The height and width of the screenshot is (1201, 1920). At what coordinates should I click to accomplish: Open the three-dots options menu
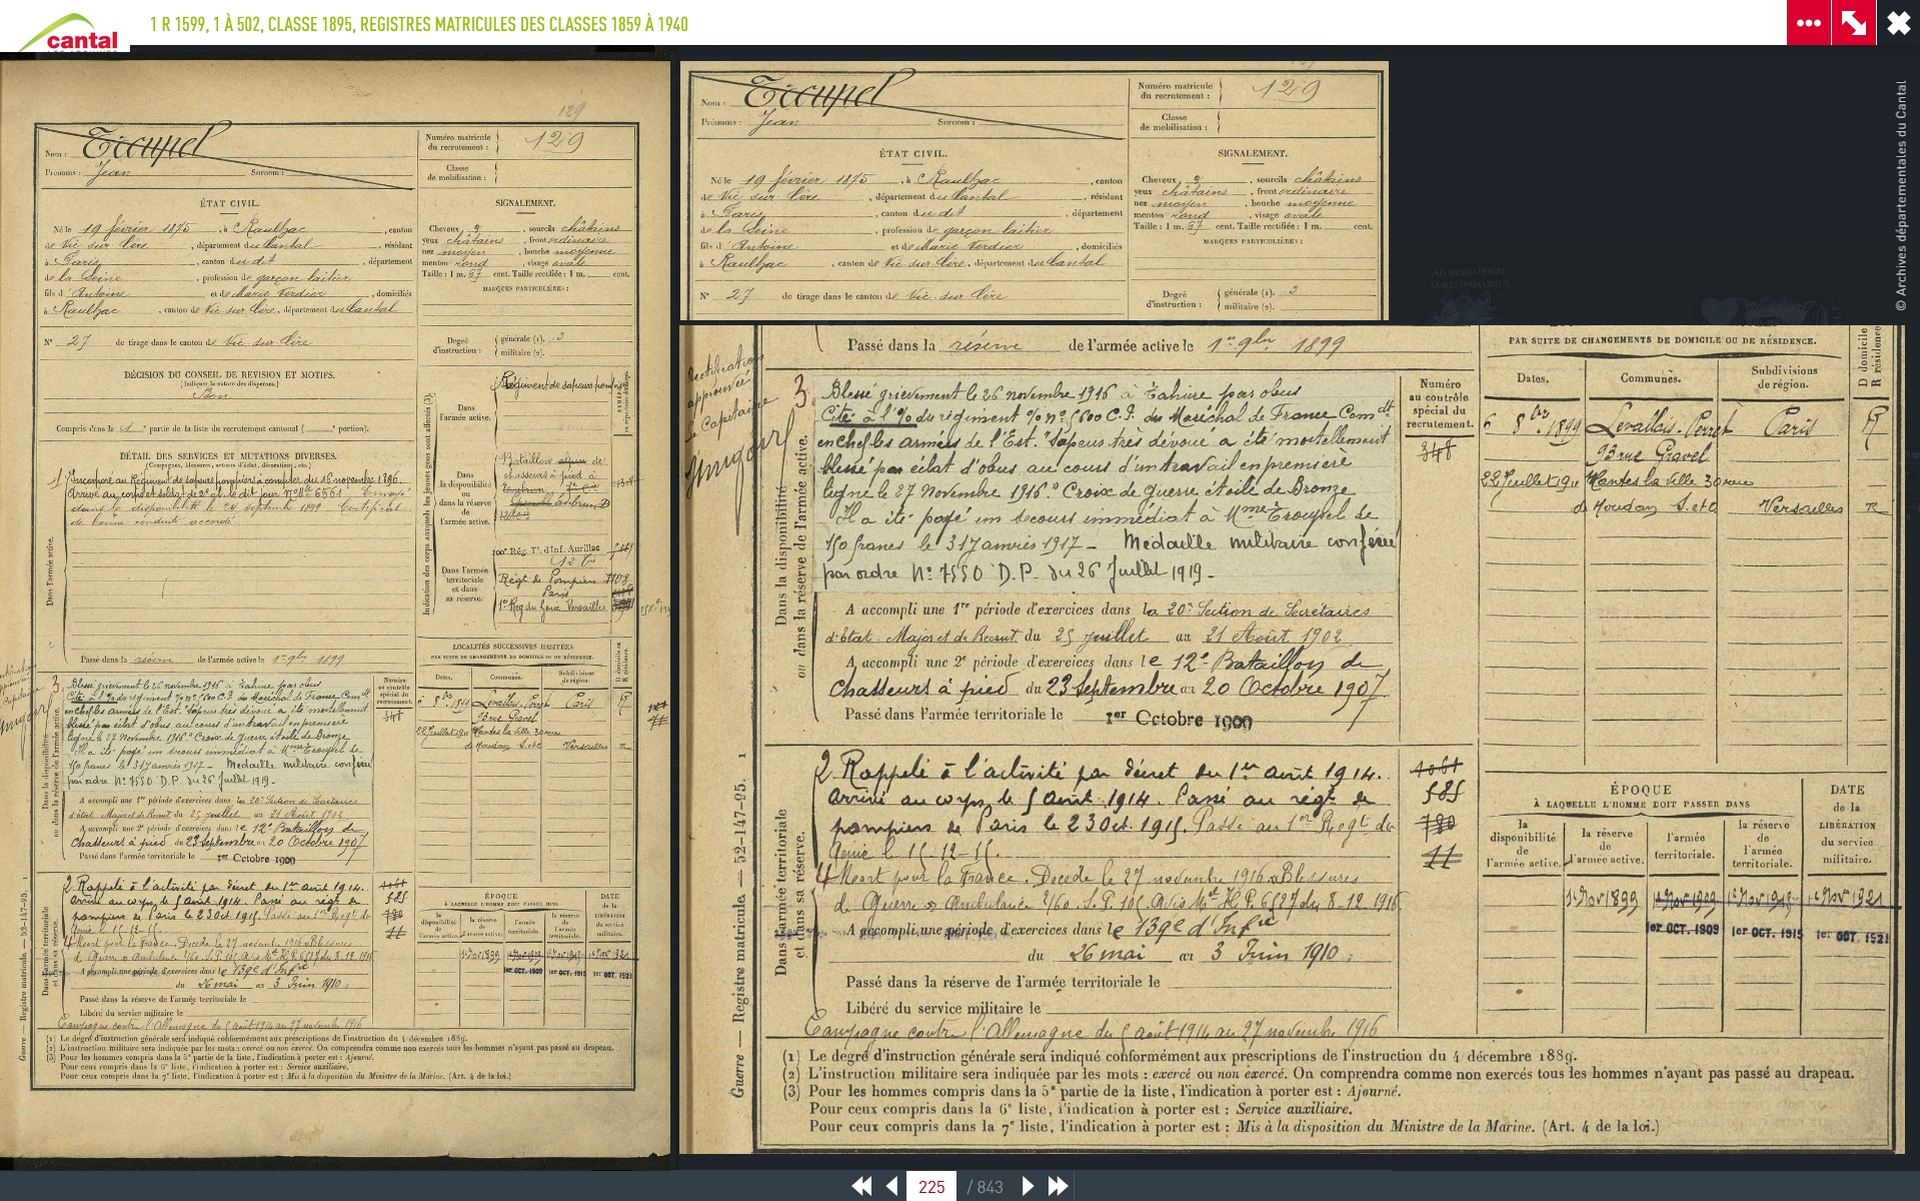click(1808, 23)
